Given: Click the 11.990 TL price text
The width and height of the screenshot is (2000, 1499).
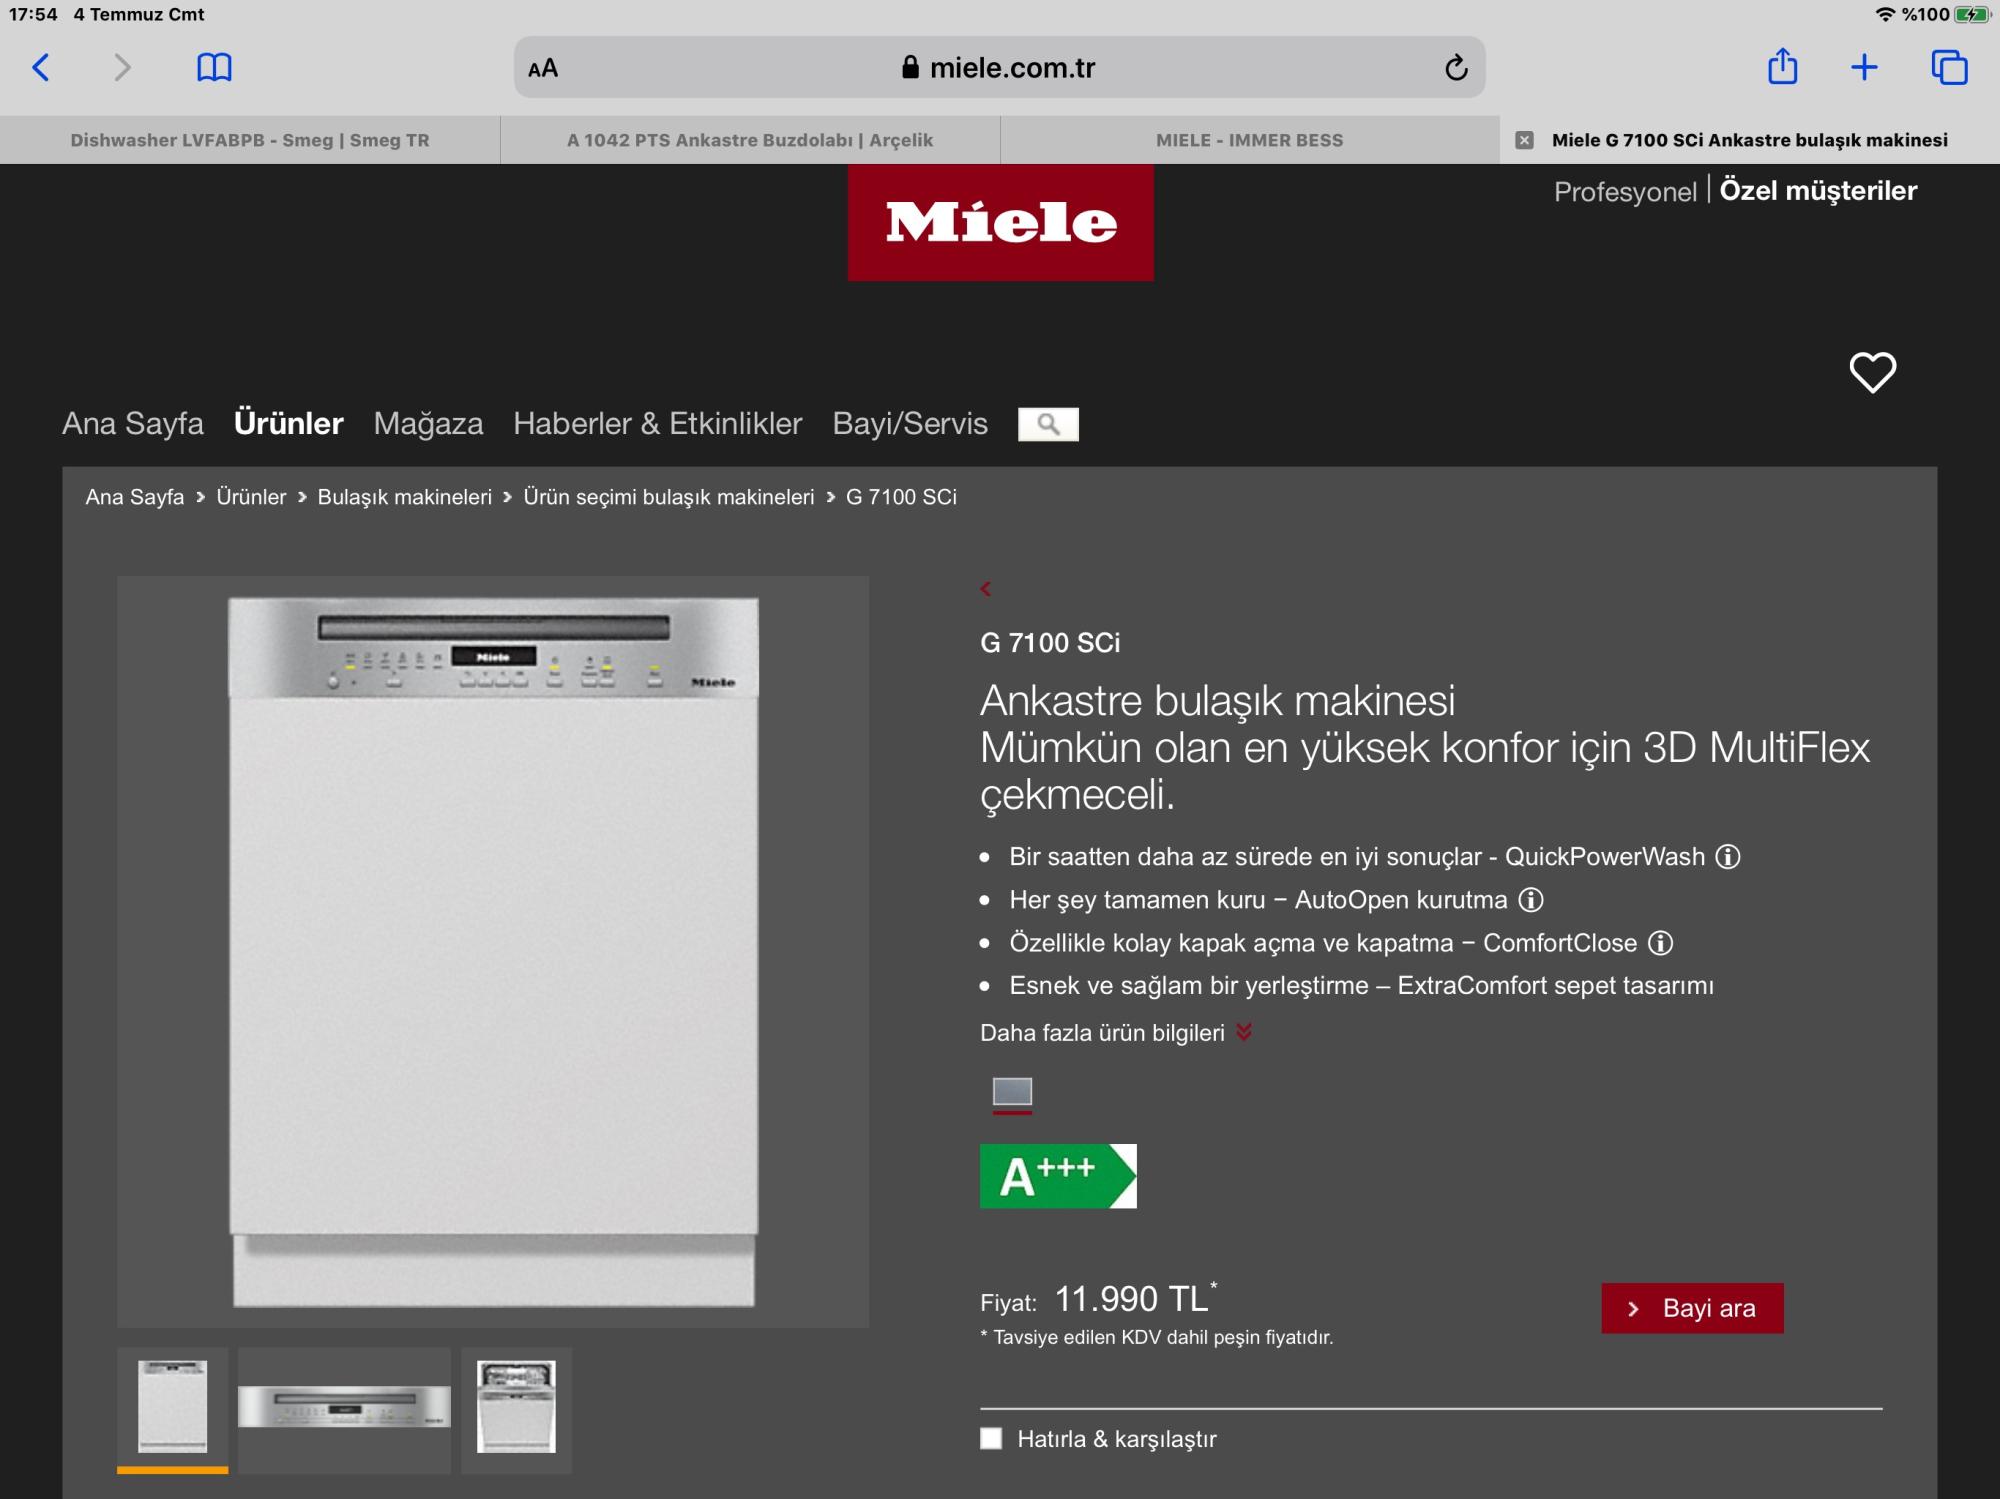Looking at the screenshot, I should tap(1134, 1299).
